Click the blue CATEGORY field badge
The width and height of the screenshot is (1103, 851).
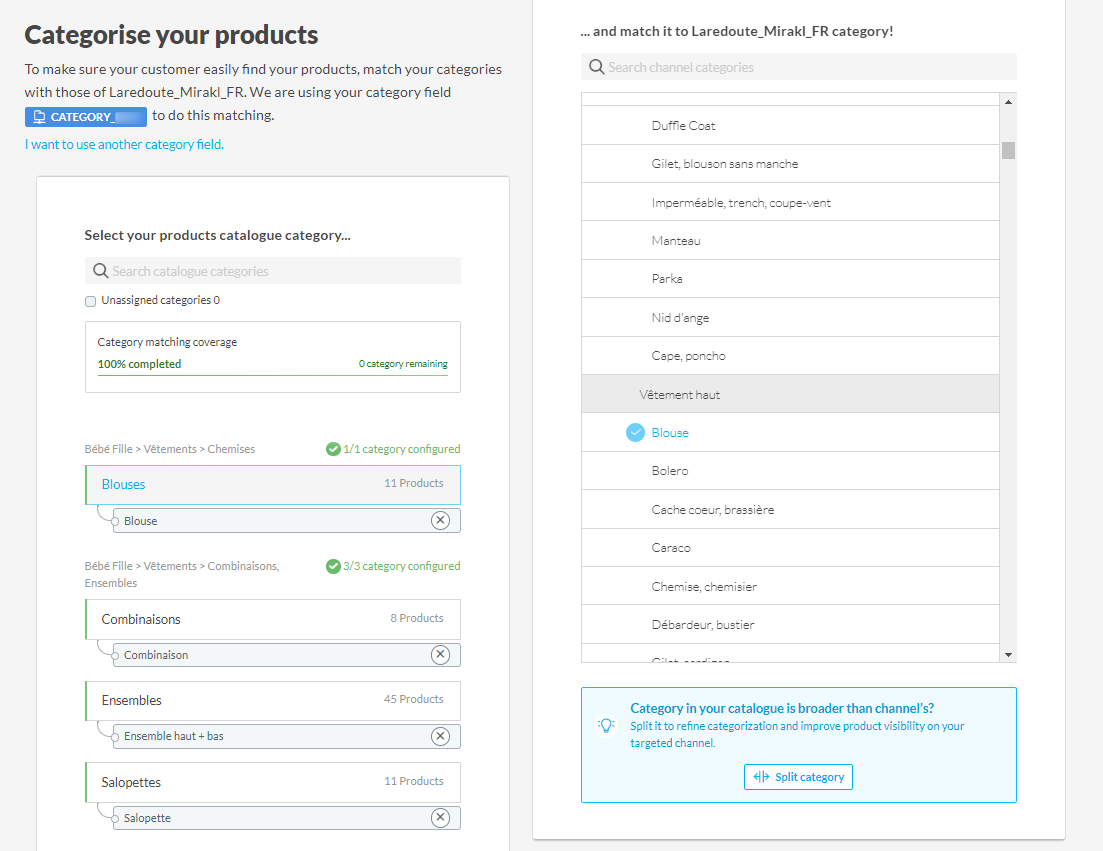(x=86, y=117)
